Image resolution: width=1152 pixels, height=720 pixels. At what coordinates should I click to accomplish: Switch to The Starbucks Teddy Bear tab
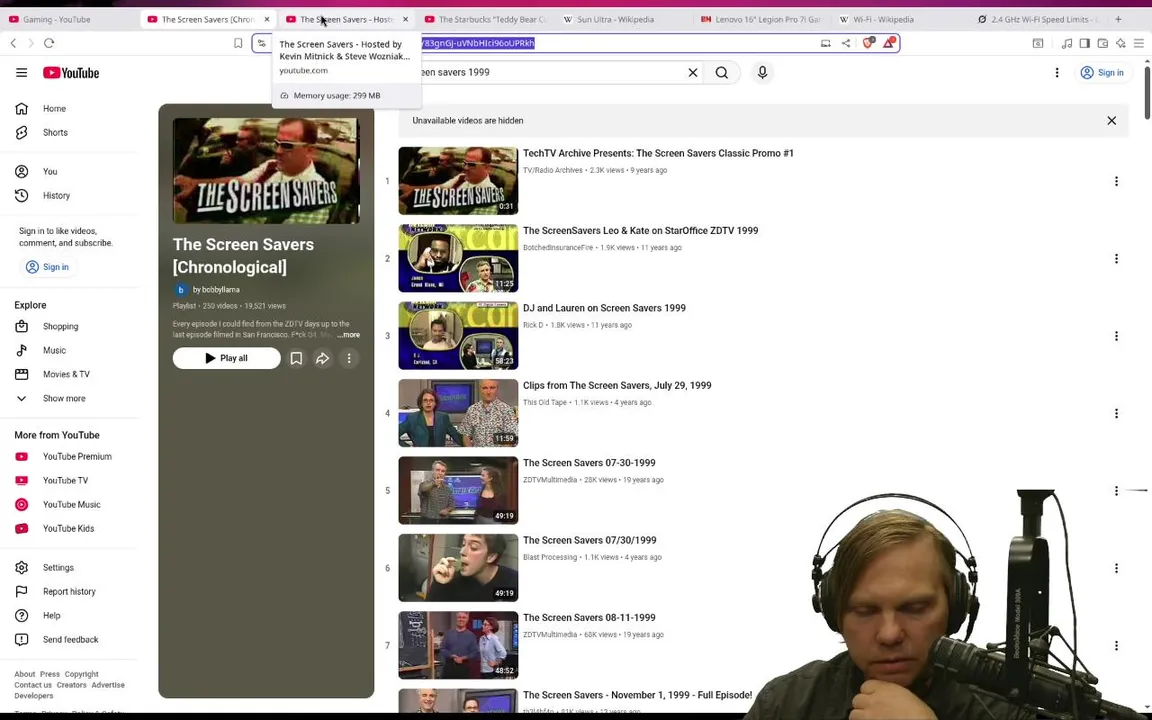tap(486, 19)
